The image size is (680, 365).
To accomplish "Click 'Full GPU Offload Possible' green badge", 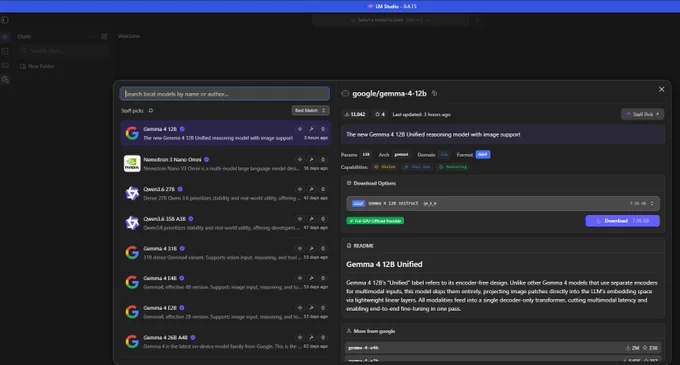I will [375, 221].
